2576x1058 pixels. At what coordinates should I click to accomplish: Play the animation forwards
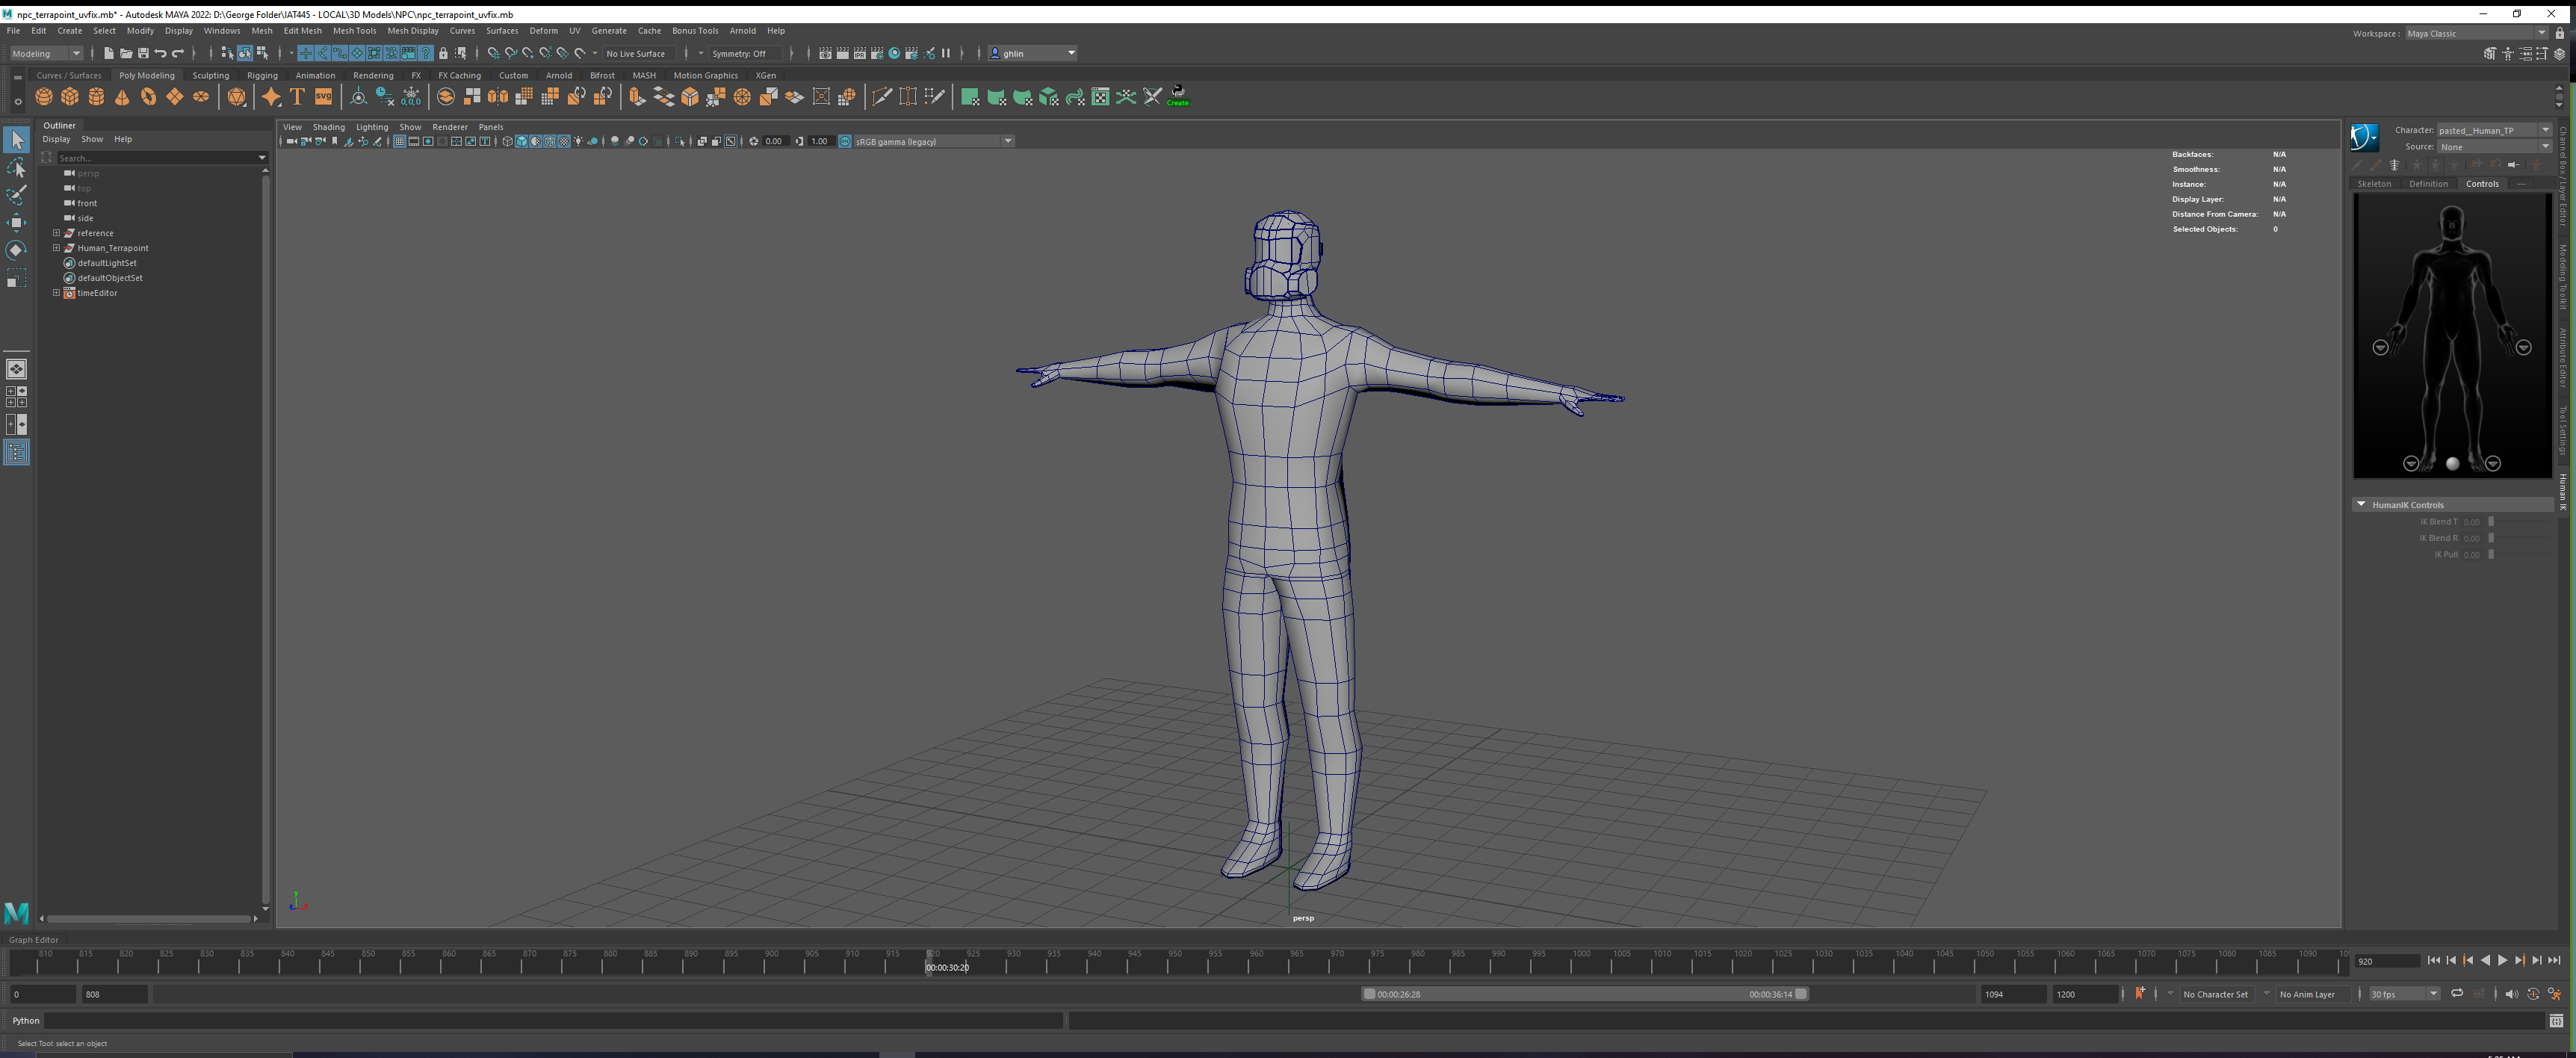pos(2502,961)
